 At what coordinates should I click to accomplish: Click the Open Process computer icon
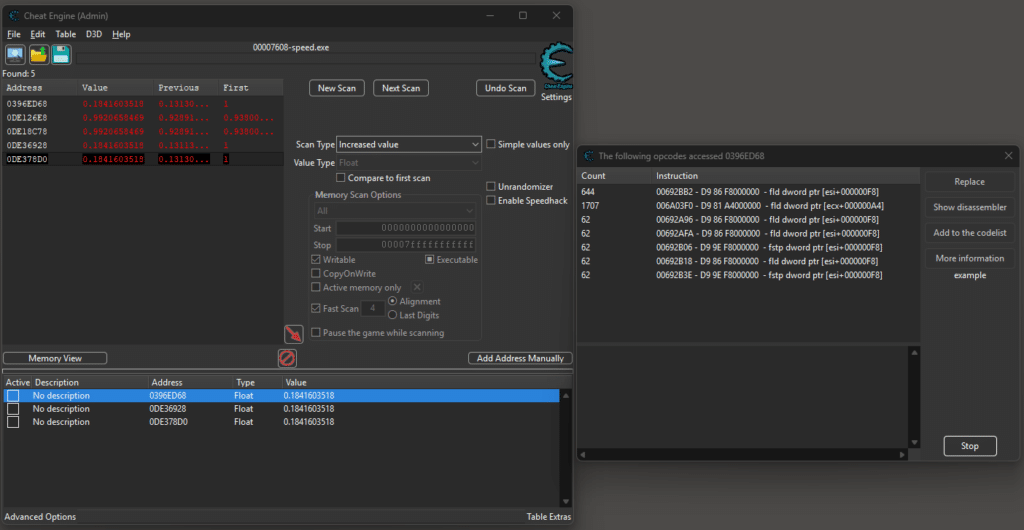(x=15, y=54)
